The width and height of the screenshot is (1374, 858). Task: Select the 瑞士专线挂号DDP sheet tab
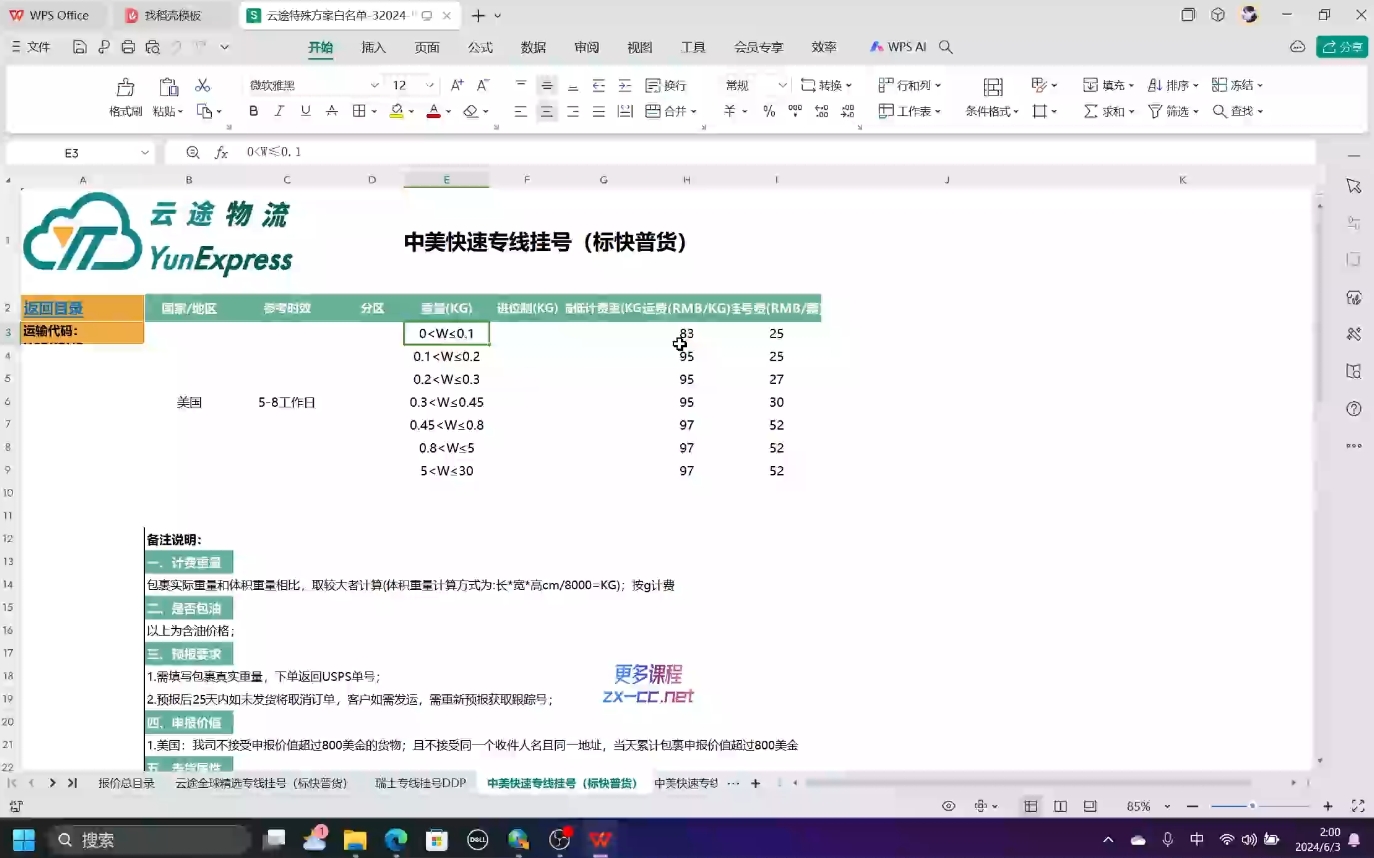click(x=420, y=783)
